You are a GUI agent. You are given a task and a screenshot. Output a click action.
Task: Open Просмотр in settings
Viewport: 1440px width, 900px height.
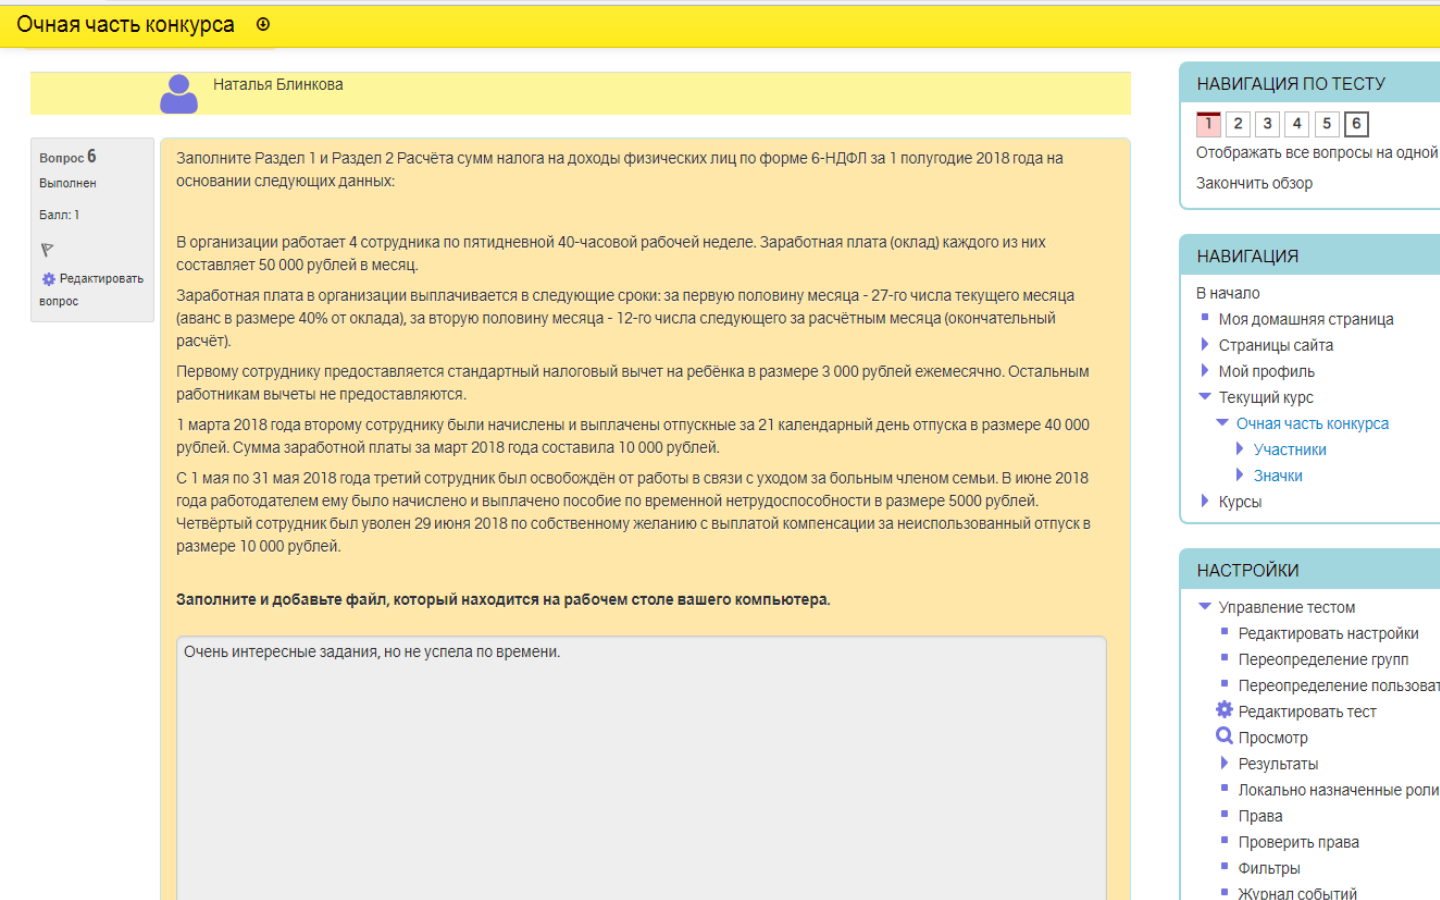click(x=1273, y=737)
